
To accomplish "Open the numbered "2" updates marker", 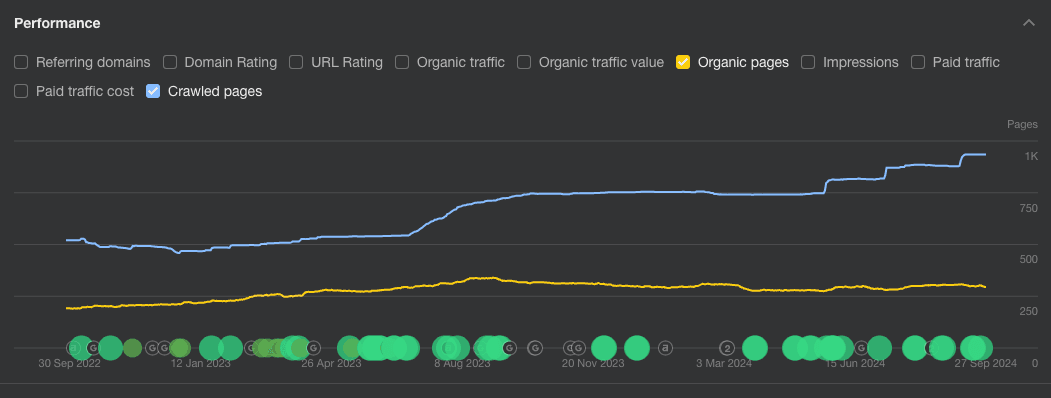I will (727, 348).
